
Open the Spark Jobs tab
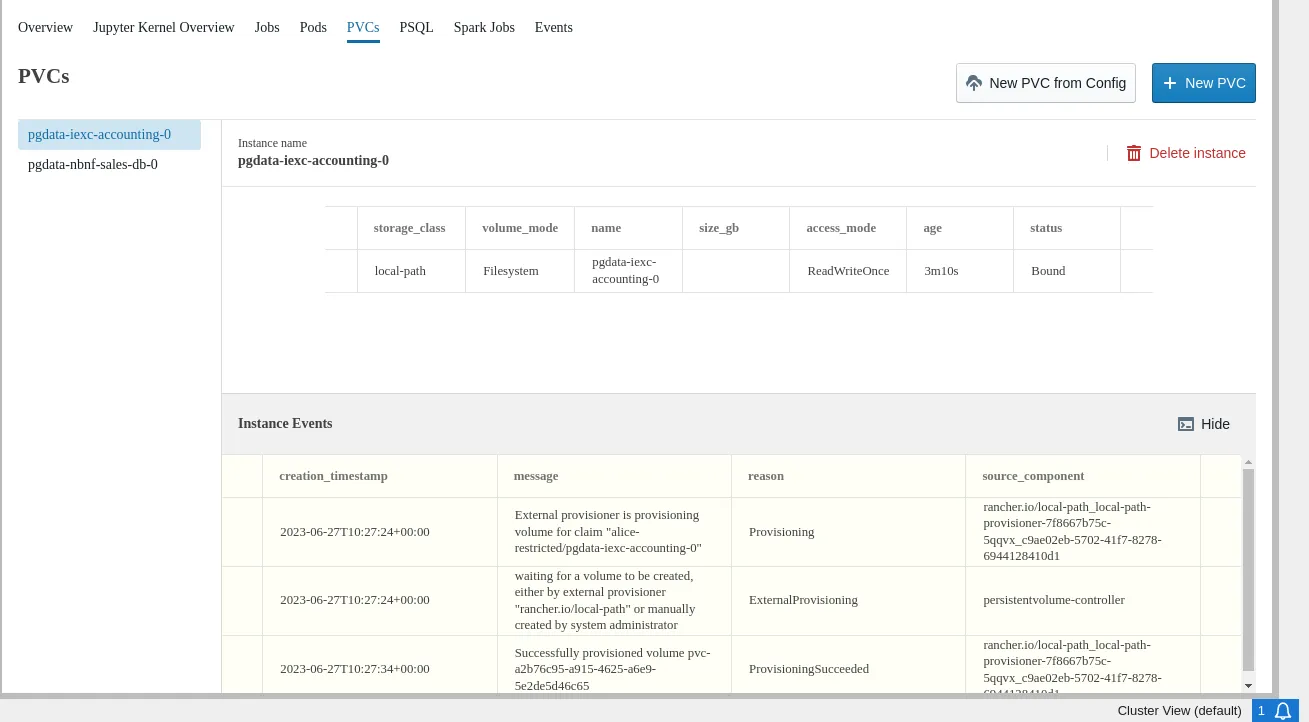coord(484,28)
